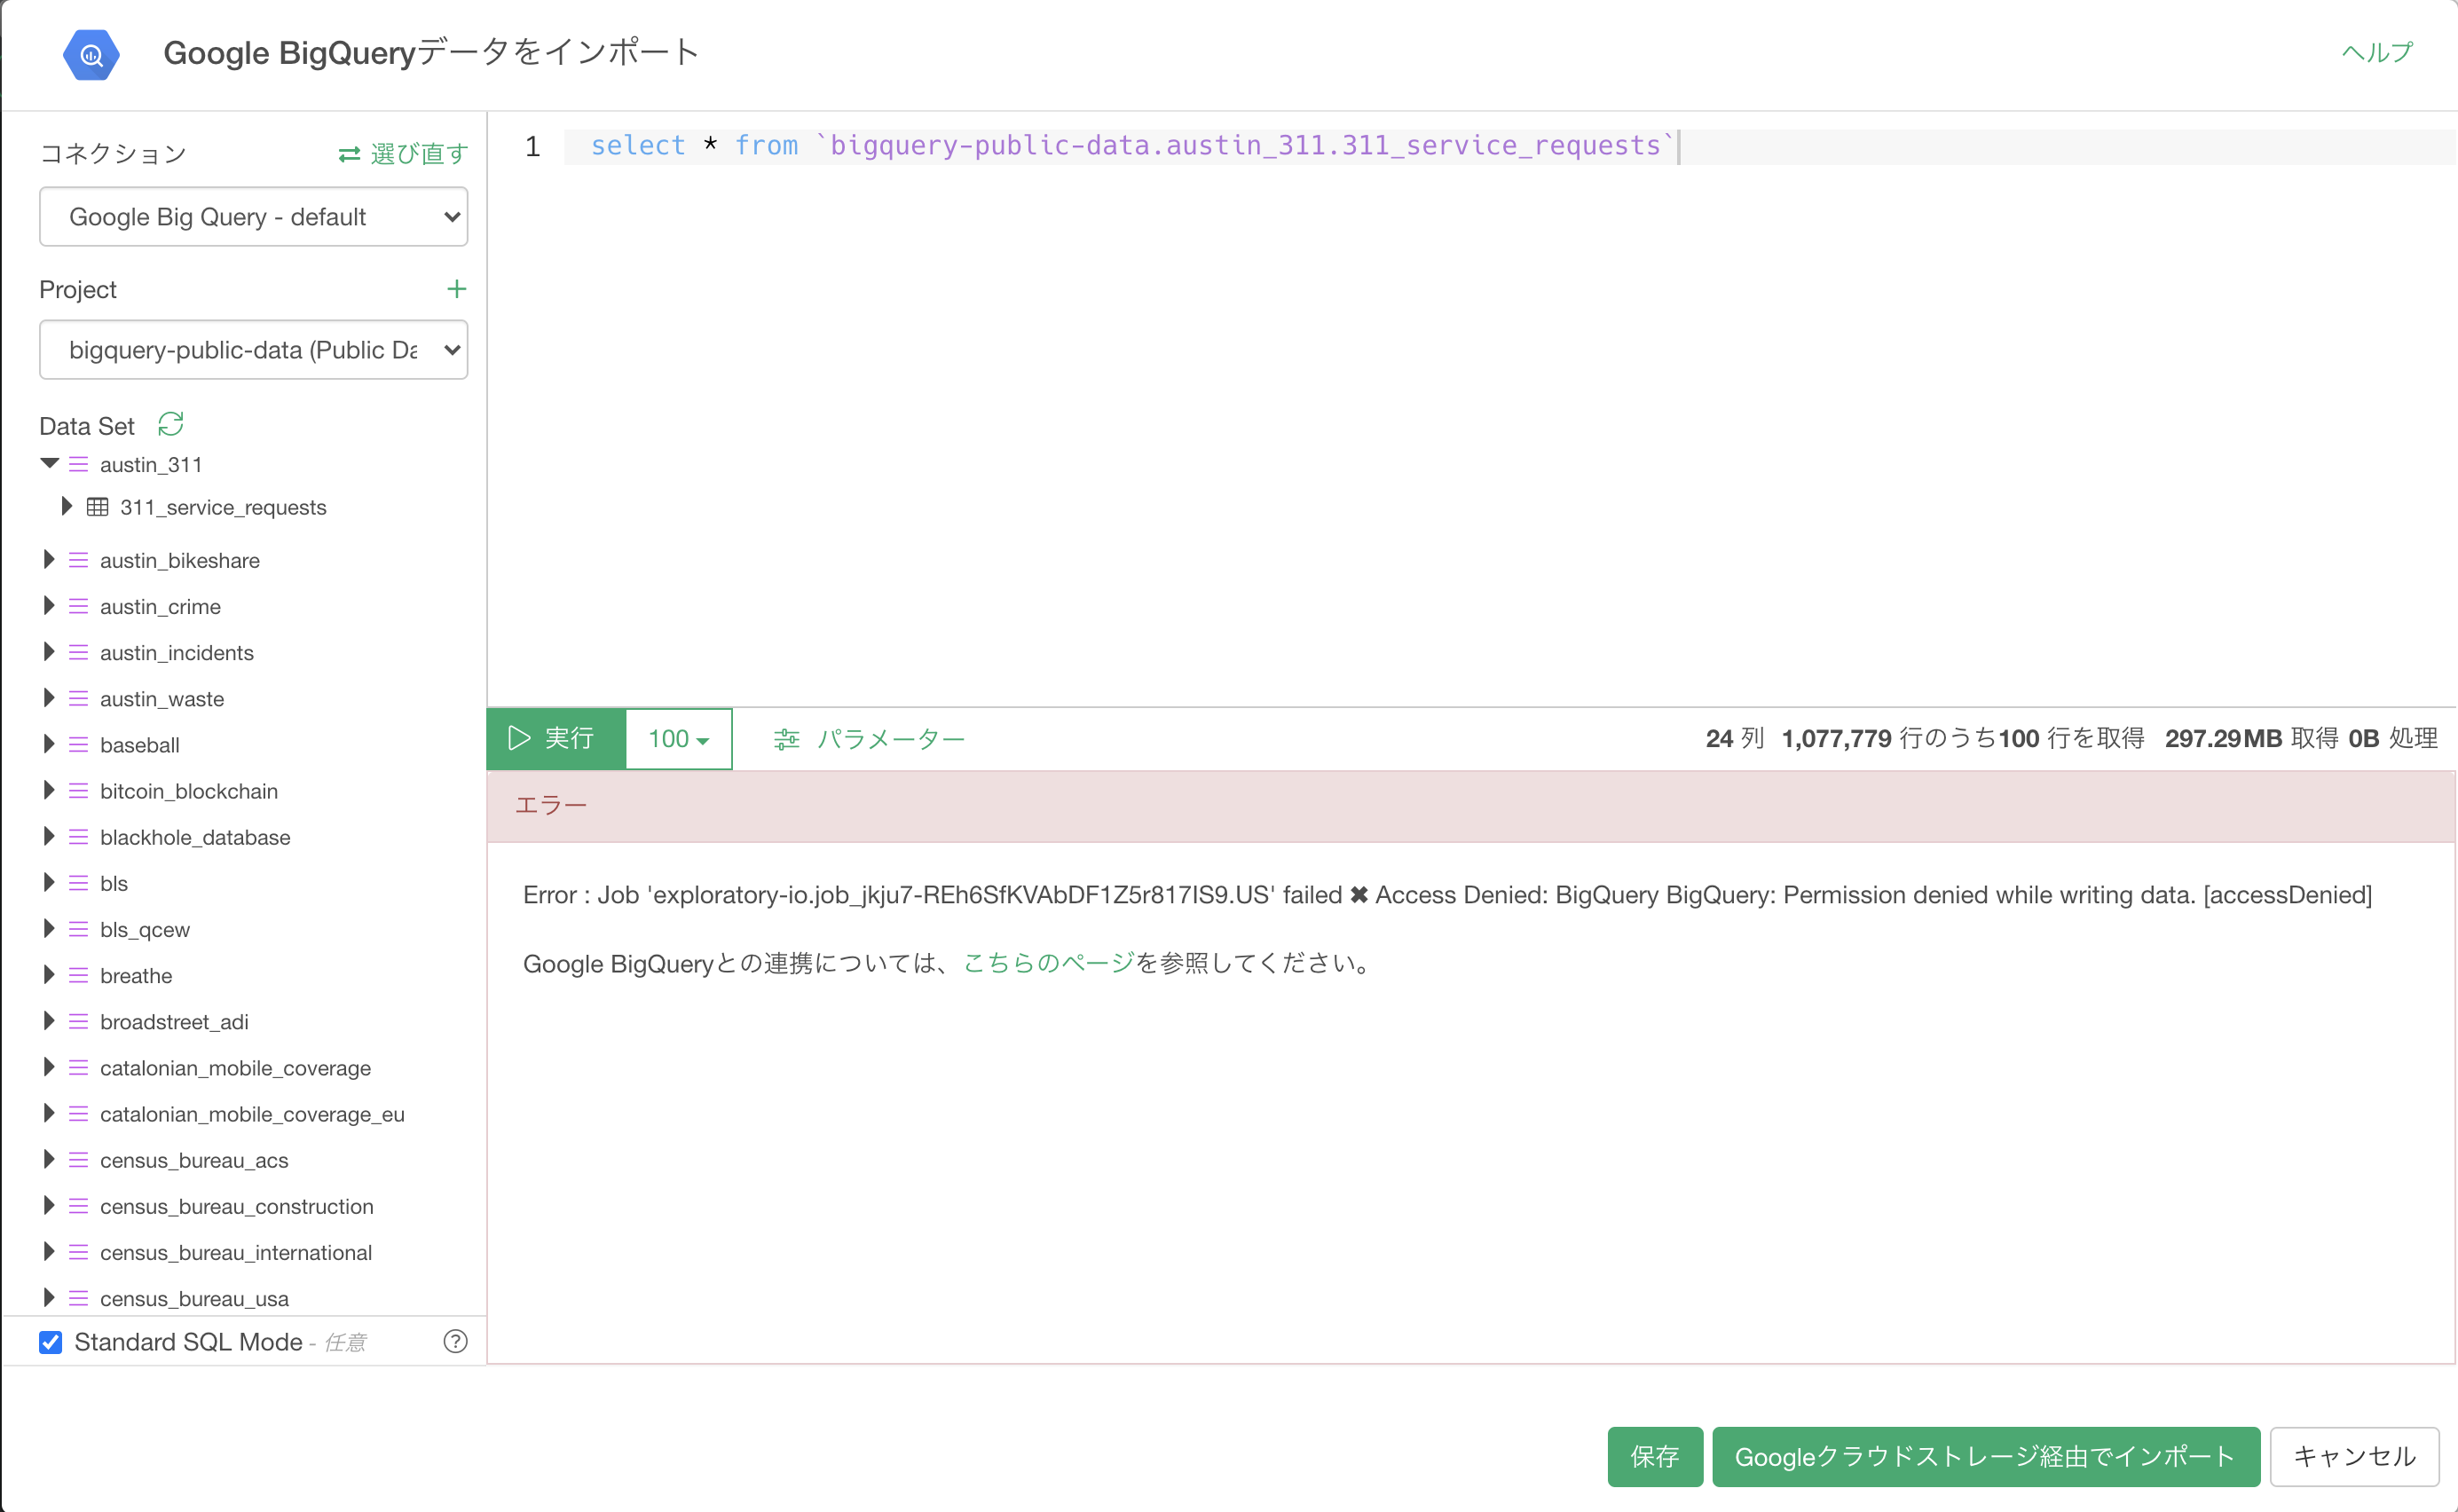
Task: Open the パラメーター parameters settings
Action: 869,739
